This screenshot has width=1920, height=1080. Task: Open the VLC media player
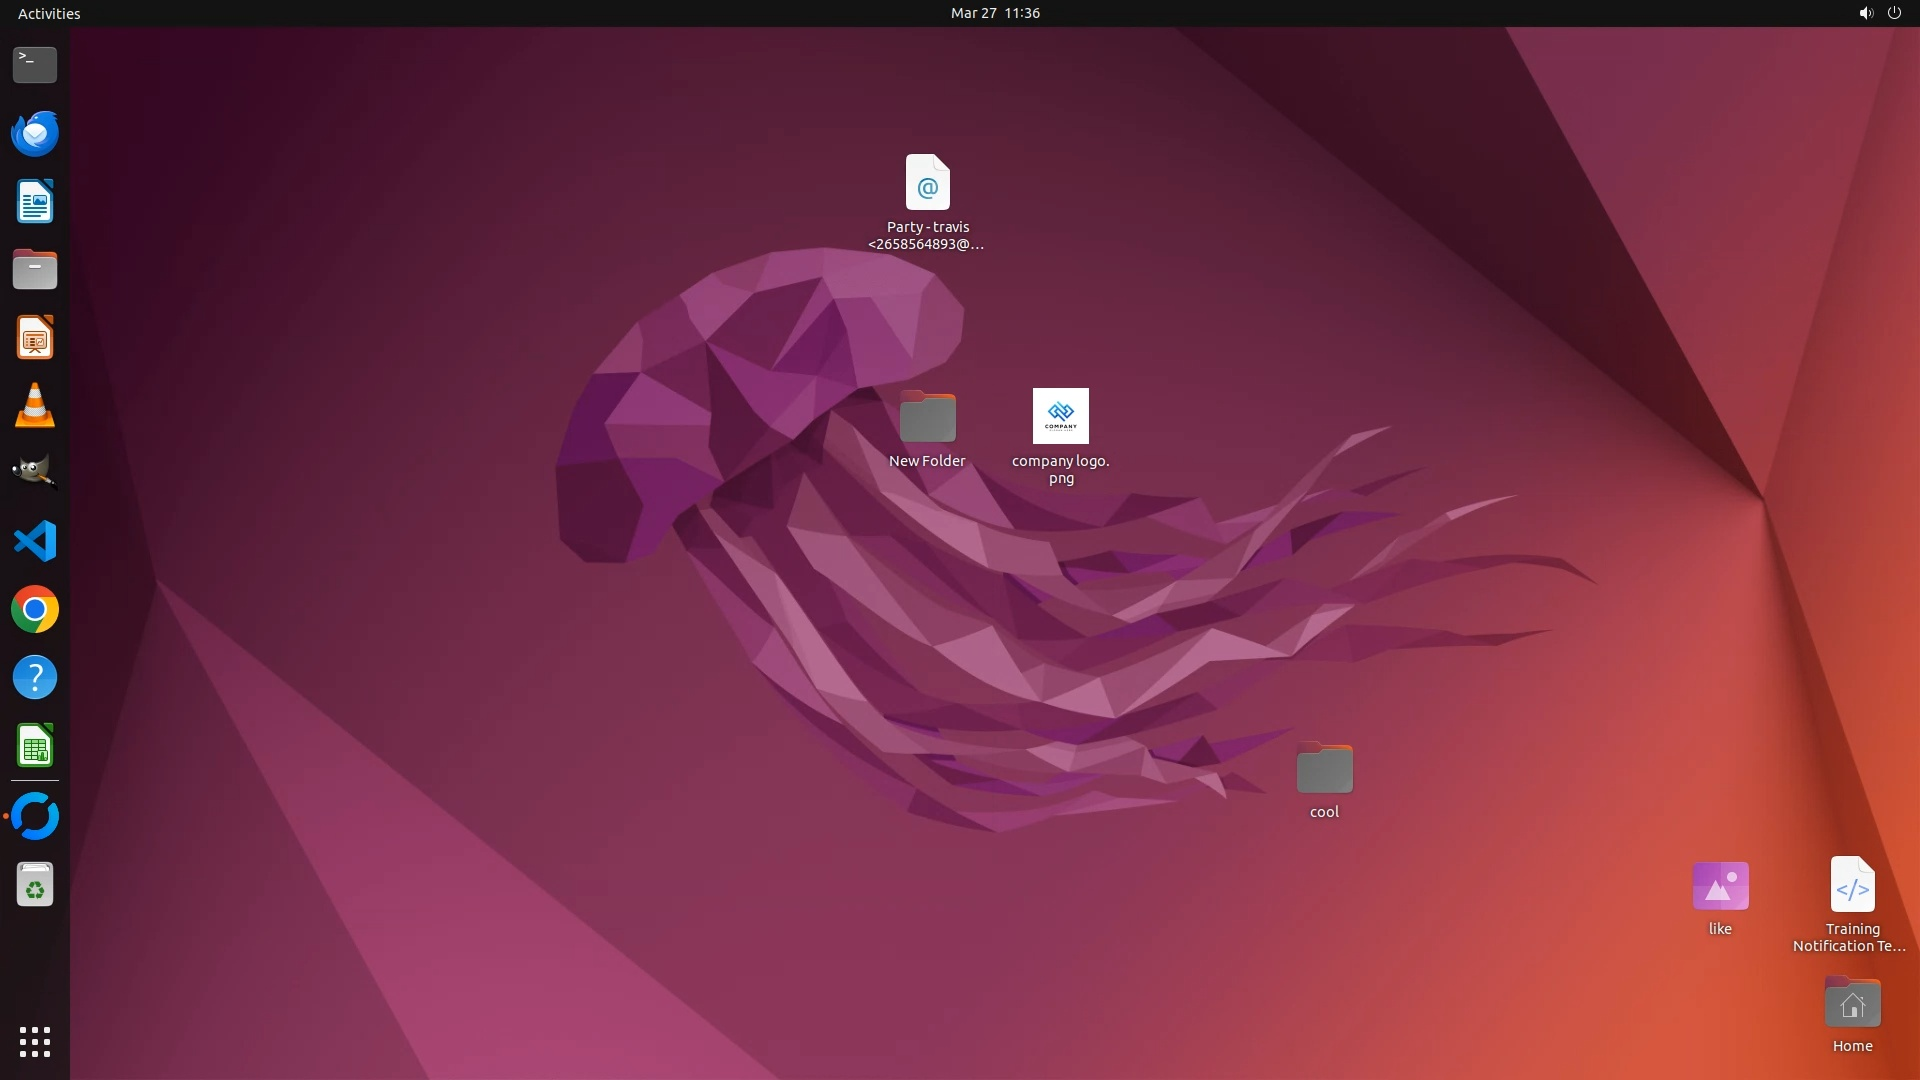[35, 406]
